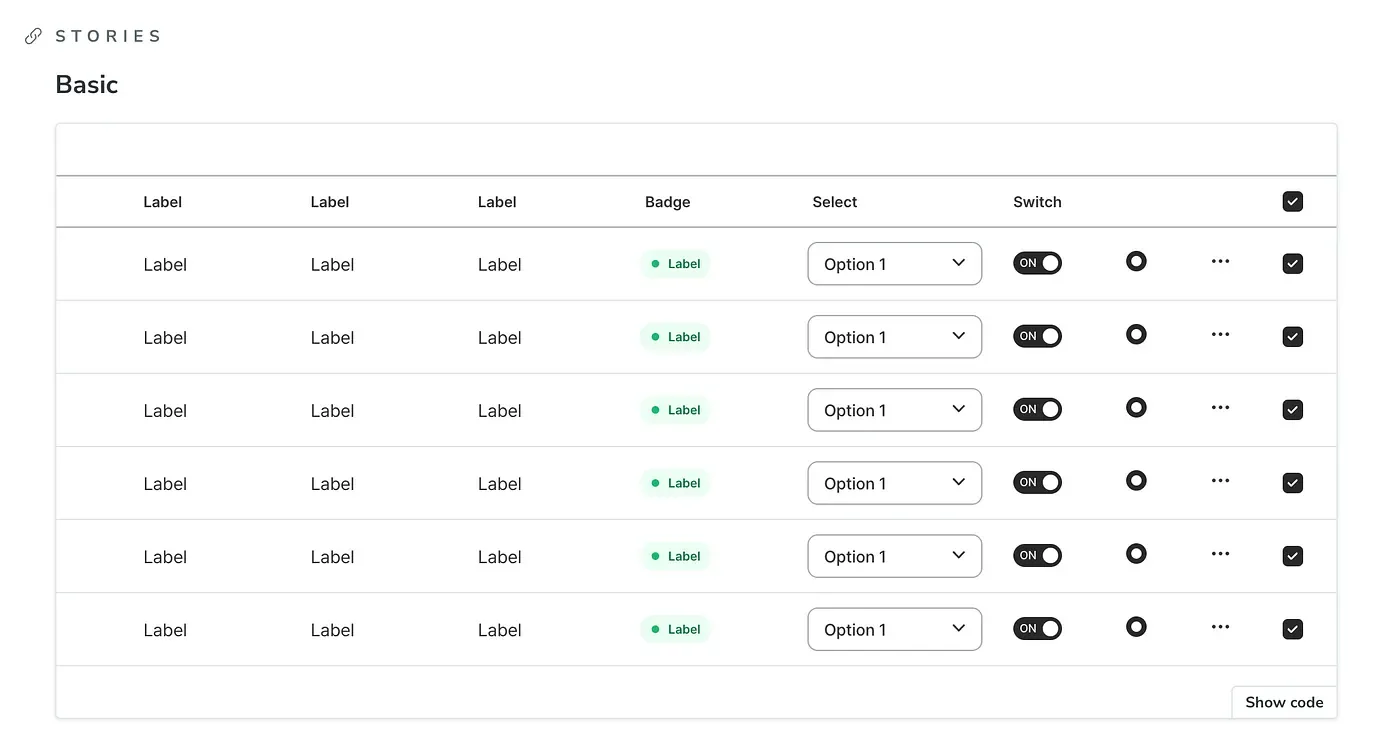Select the radio button in the second row
1400x755 pixels.
pyautogui.click(x=1136, y=334)
